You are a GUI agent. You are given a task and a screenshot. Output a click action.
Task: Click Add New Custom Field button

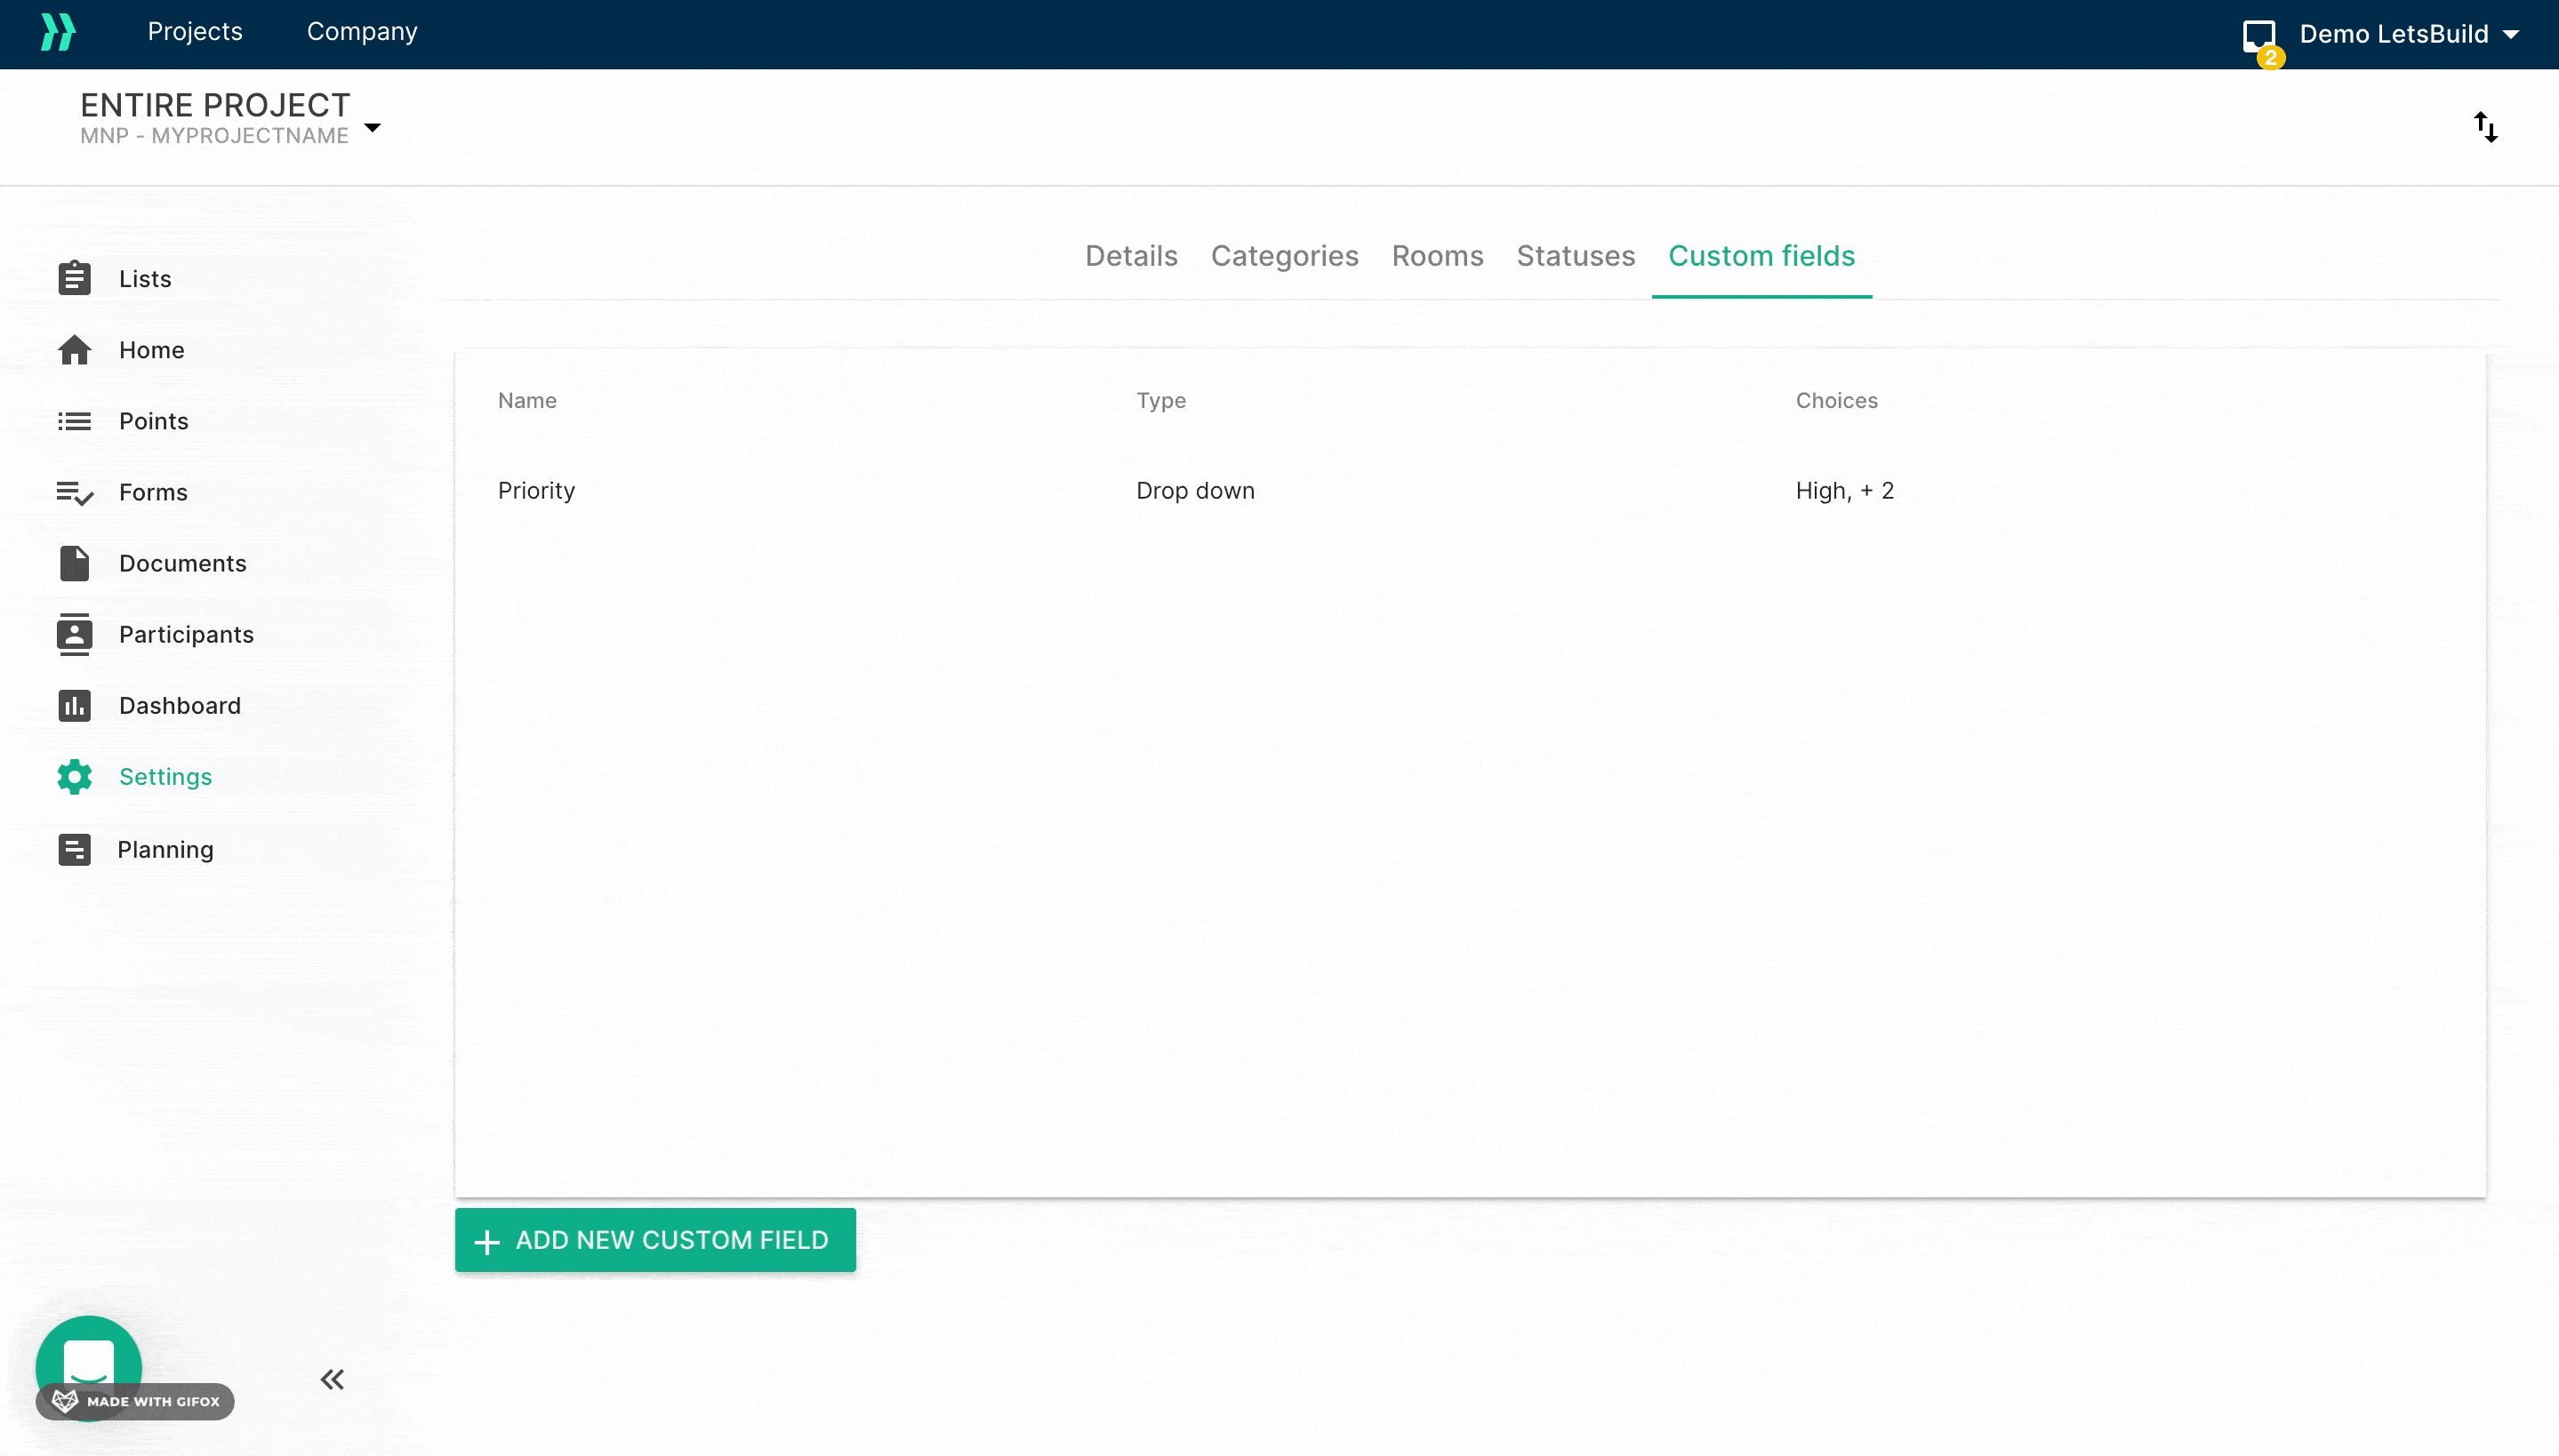click(655, 1240)
